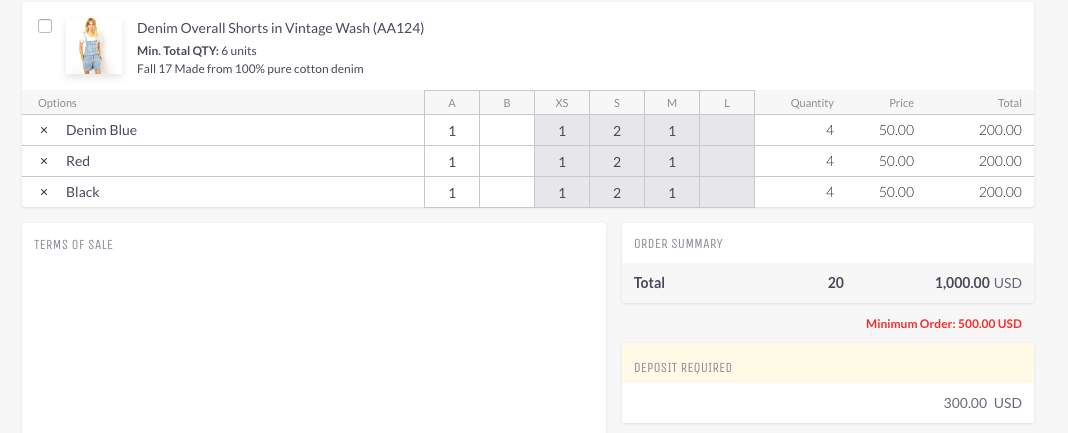Select the Denim Blue size XS cell
Viewport: 1068px width, 433px height.
point(562,130)
